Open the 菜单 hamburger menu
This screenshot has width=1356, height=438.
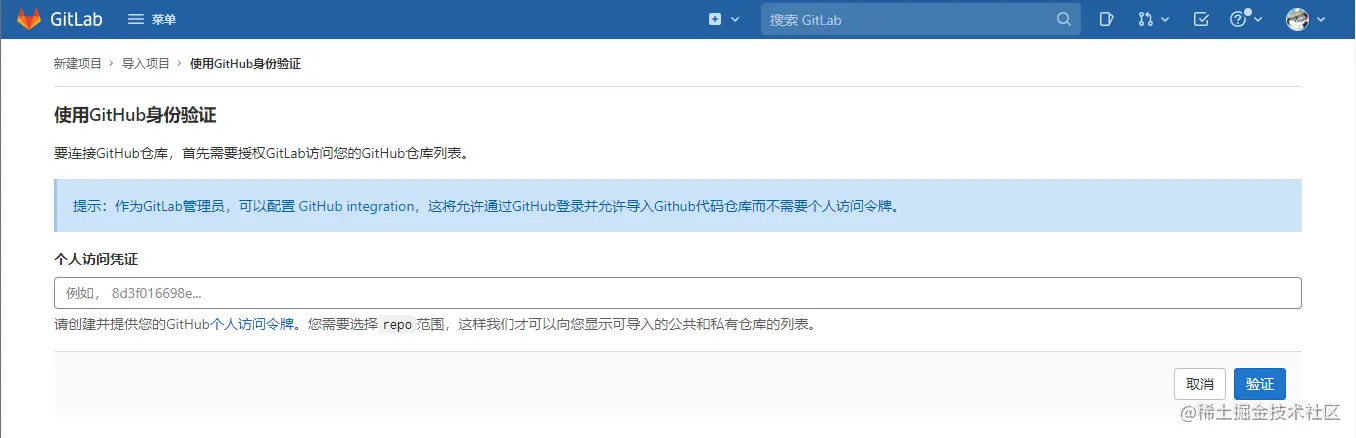point(152,19)
